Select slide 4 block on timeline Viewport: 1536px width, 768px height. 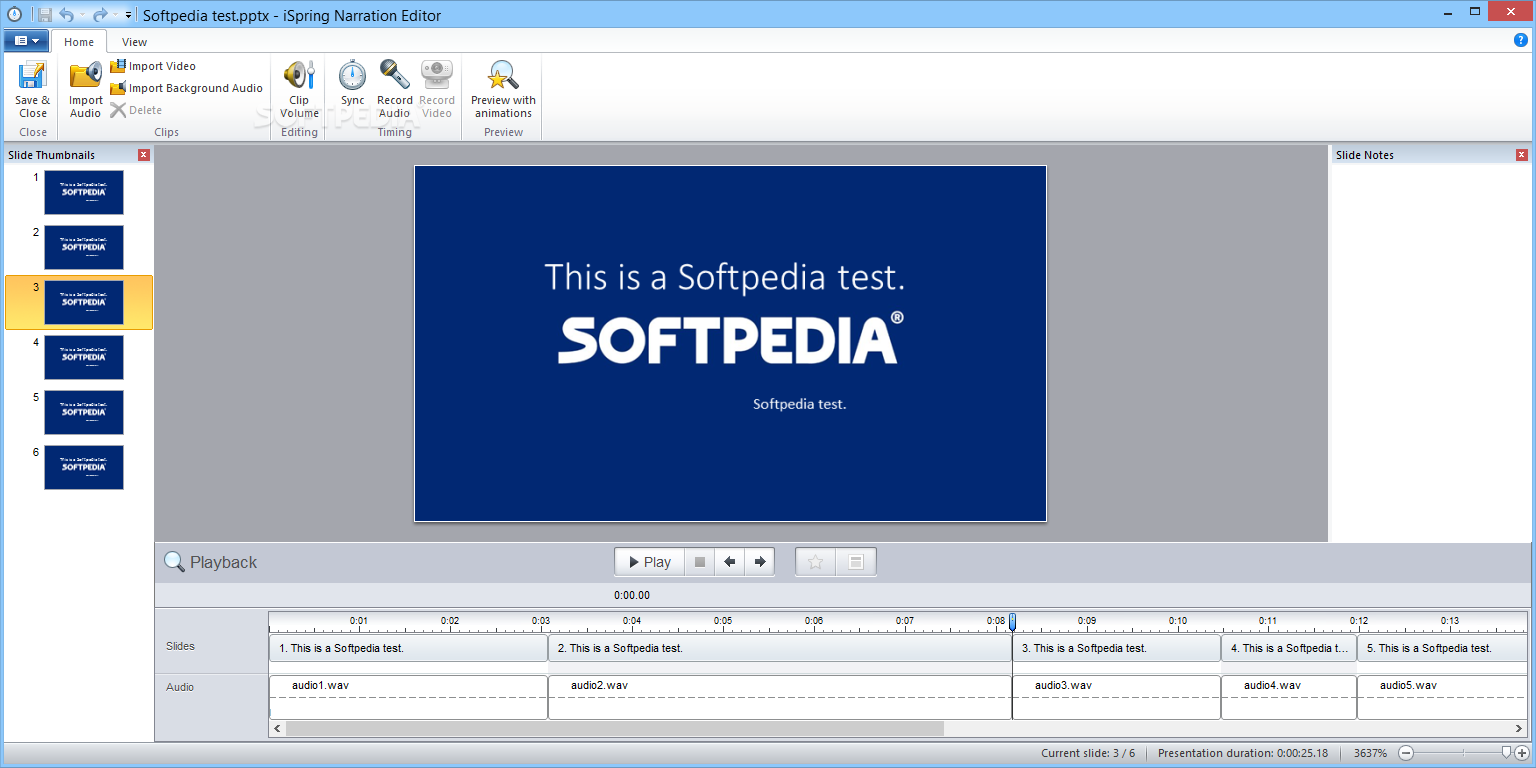click(x=1289, y=648)
